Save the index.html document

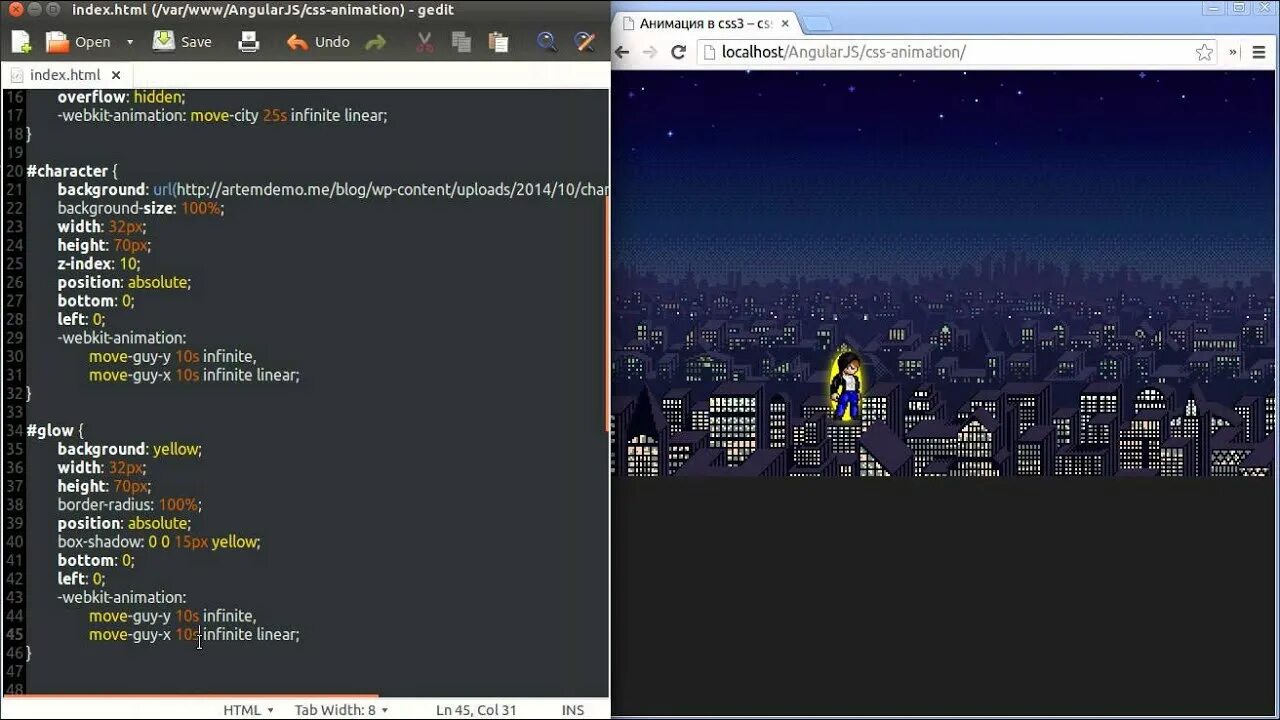tap(182, 42)
